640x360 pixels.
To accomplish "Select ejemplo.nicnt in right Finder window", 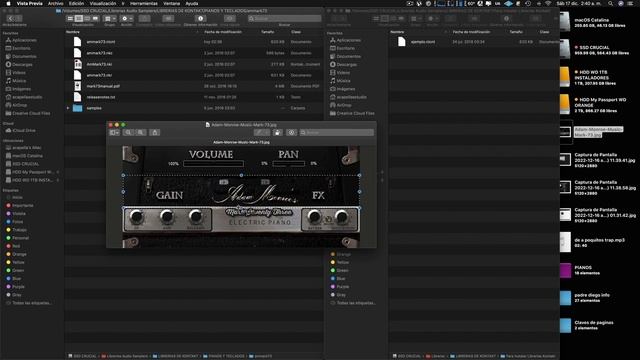I will click(x=423, y=42).
